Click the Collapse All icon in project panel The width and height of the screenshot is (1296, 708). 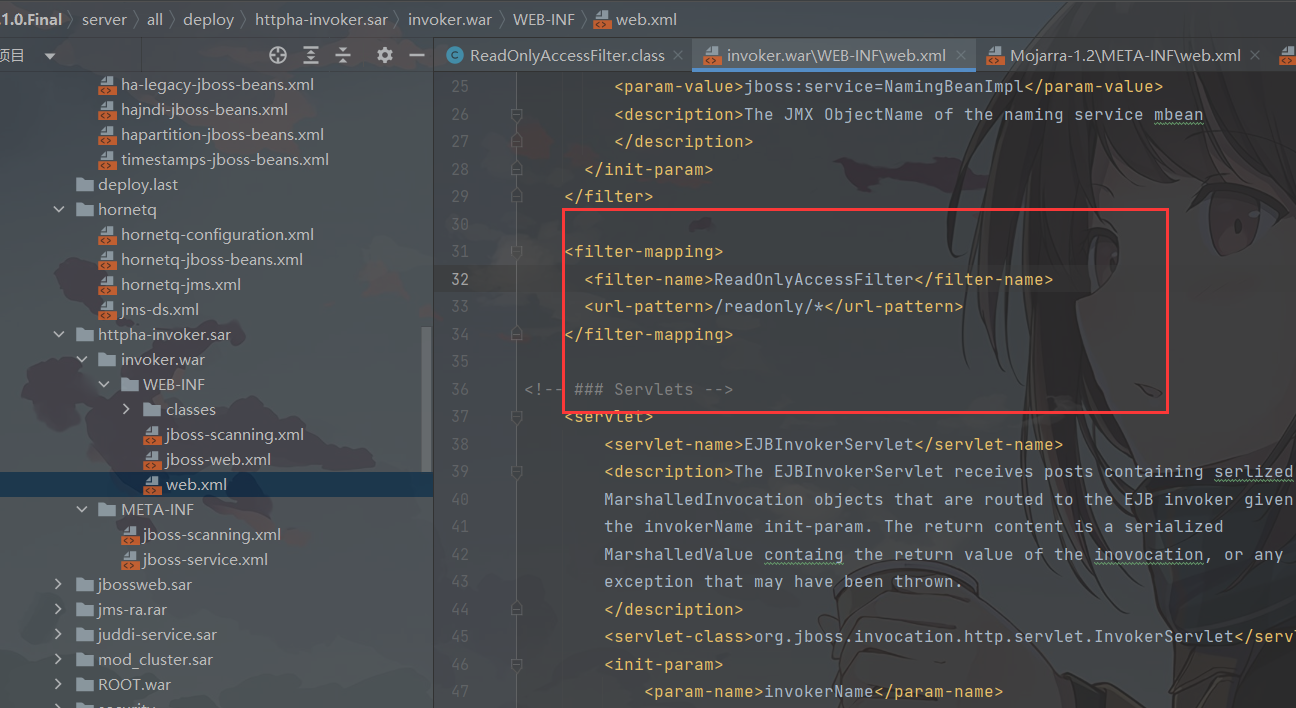(343, 56)
